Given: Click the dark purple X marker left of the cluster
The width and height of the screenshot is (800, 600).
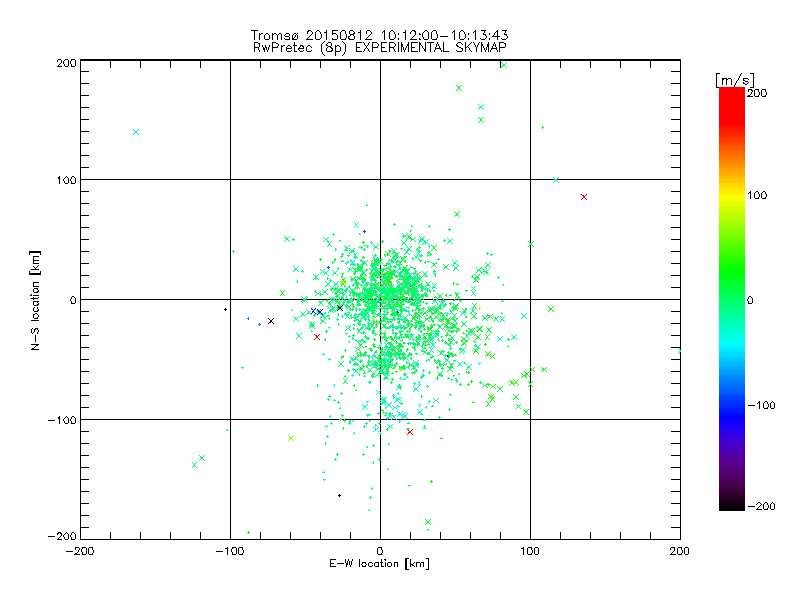Looking at the screenshot, I should coord(271,321).
